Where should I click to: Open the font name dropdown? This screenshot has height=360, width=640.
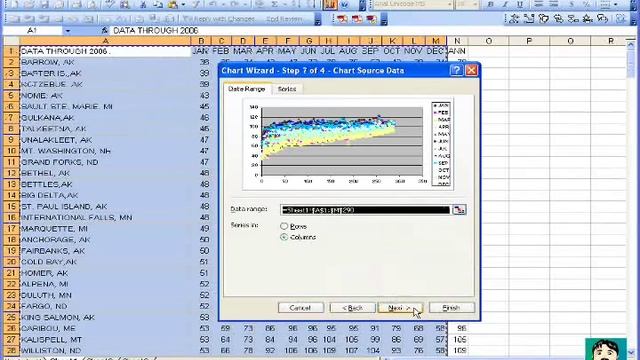[x=450, y=4]
